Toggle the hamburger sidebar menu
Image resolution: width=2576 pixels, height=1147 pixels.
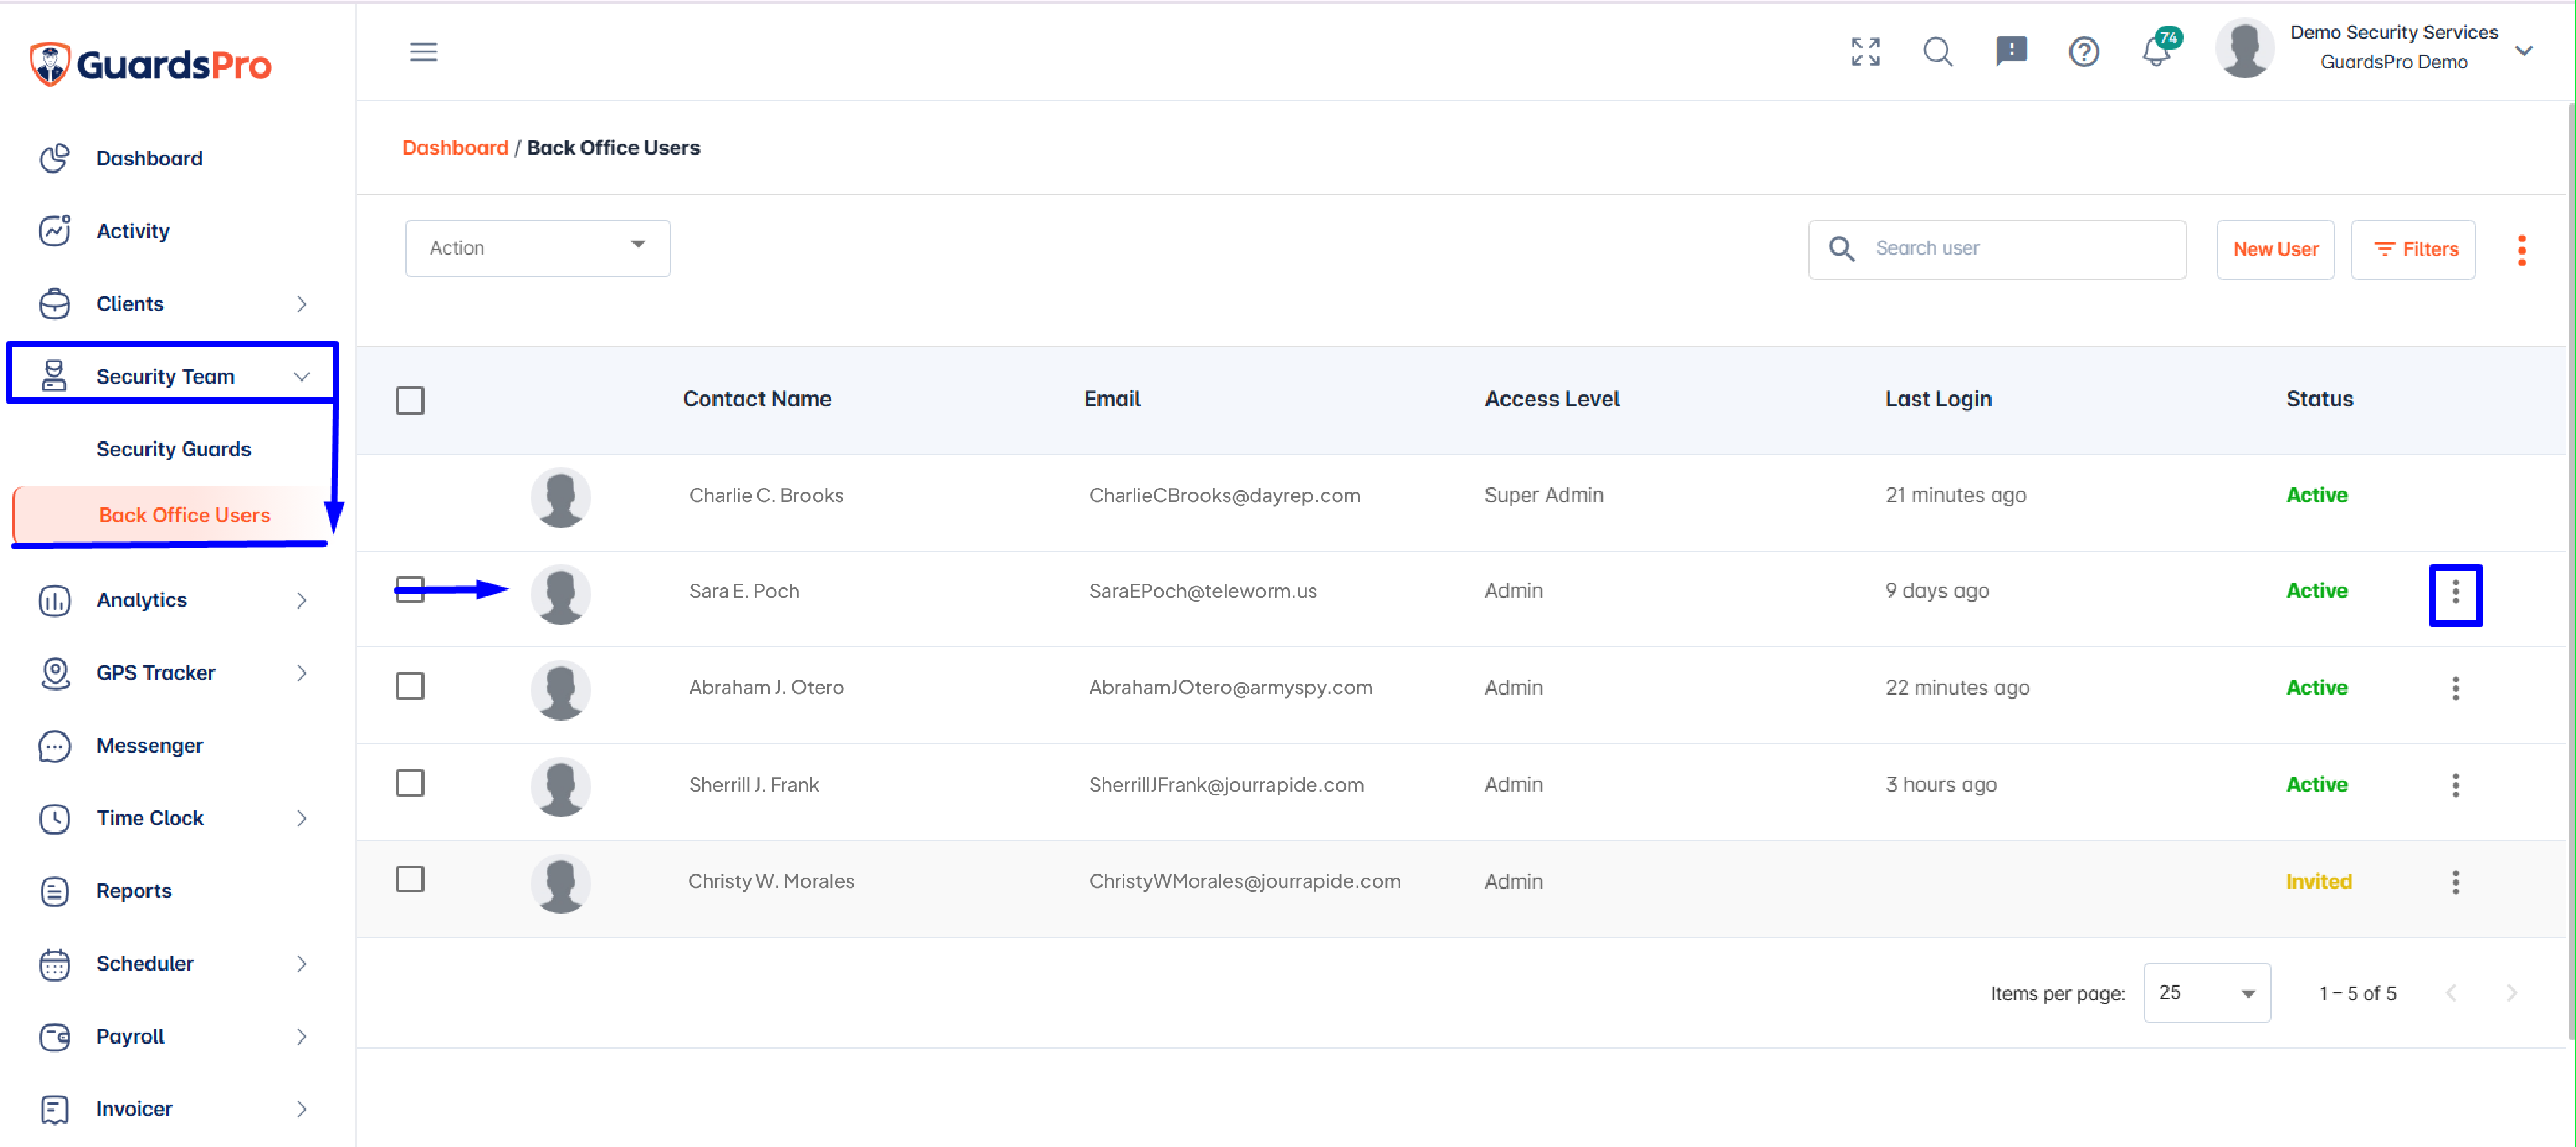coord(423,52)
